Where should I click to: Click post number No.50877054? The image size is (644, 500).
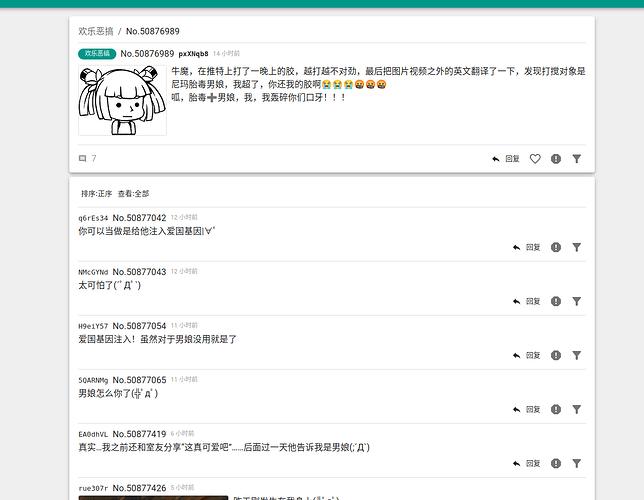coord(139,326)
